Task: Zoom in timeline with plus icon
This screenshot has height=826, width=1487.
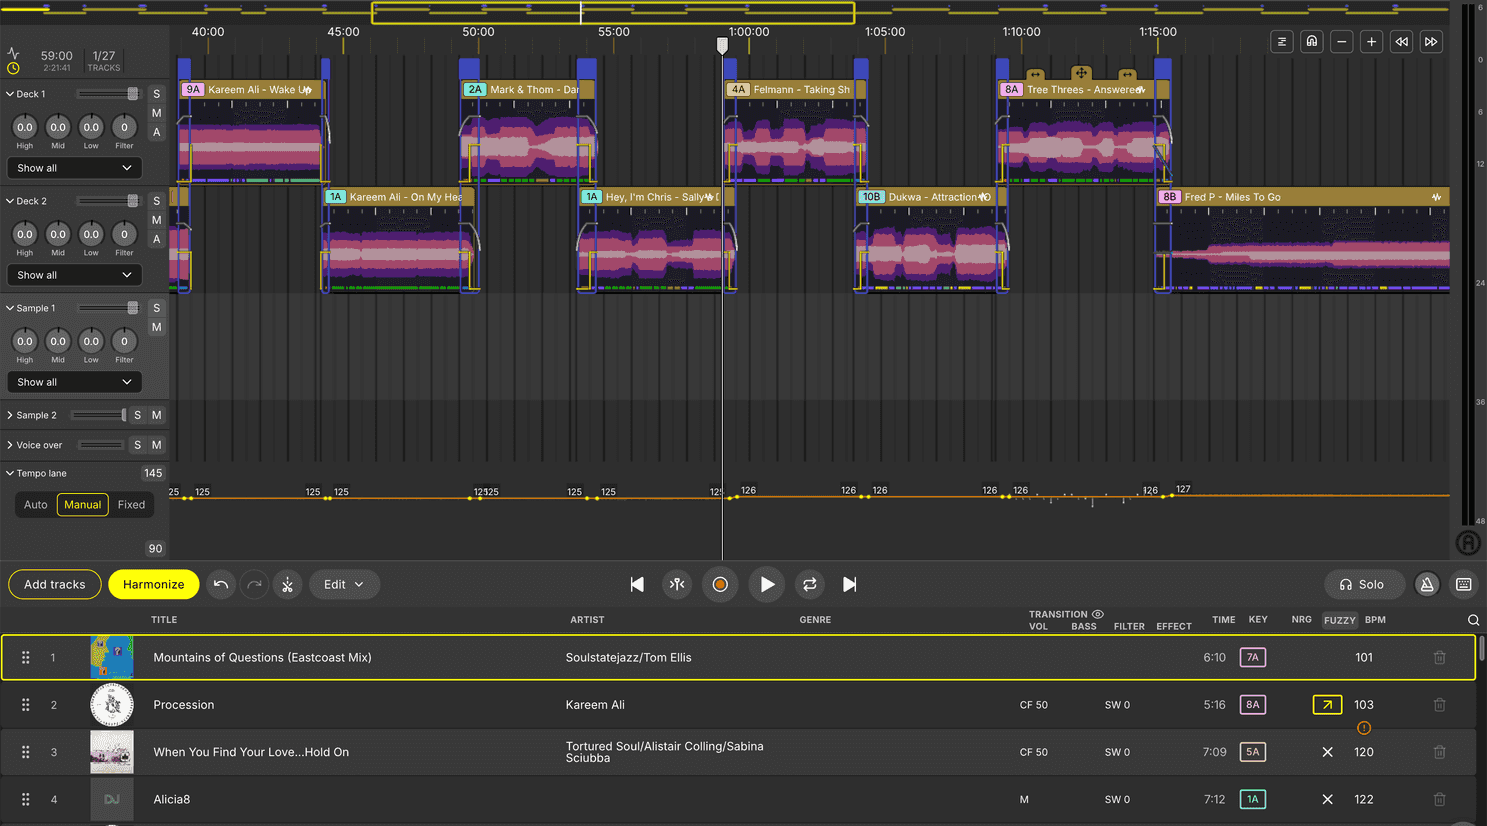Action: tap(1371, 41)
